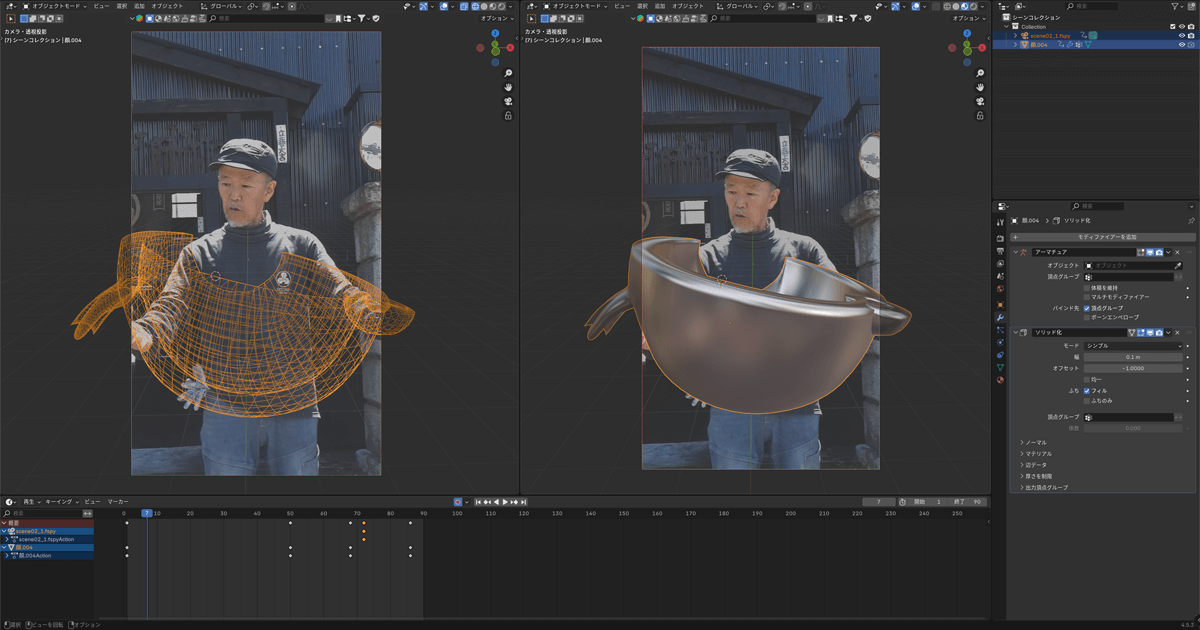The image size is (1200, 630).
Task: Click the mesh data icon beside 顔.004
Action: tap(1088, 44)
